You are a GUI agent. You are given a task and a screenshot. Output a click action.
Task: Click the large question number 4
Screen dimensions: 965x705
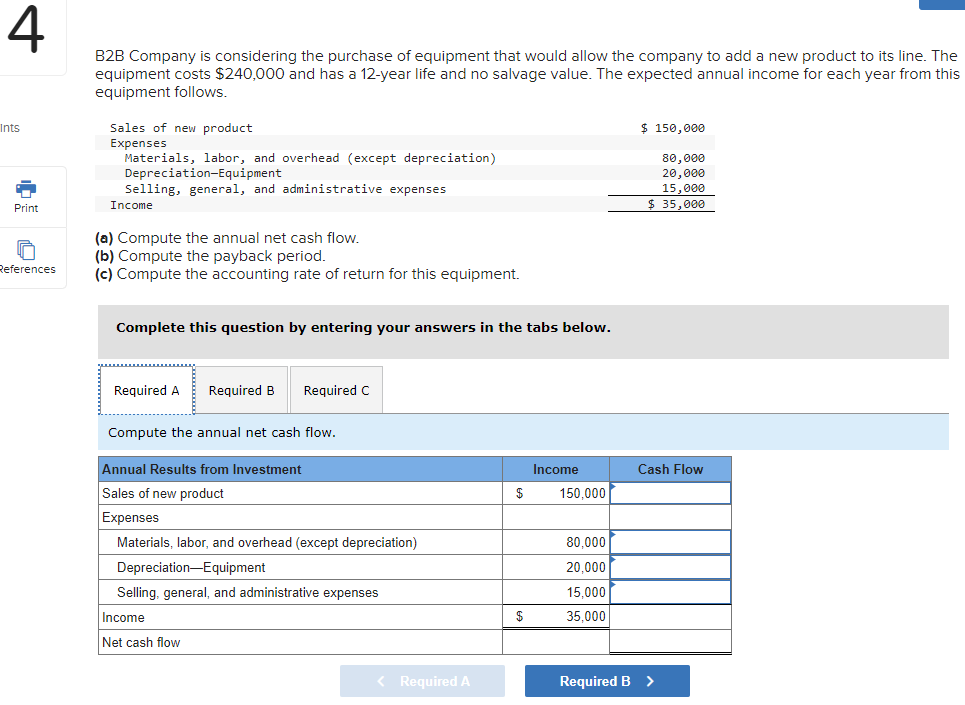(26, 29)
